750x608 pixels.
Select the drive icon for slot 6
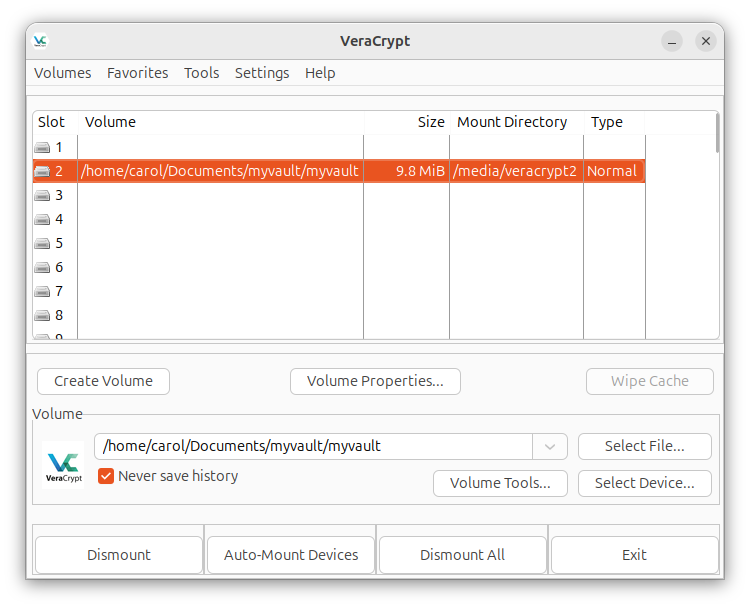42,267
